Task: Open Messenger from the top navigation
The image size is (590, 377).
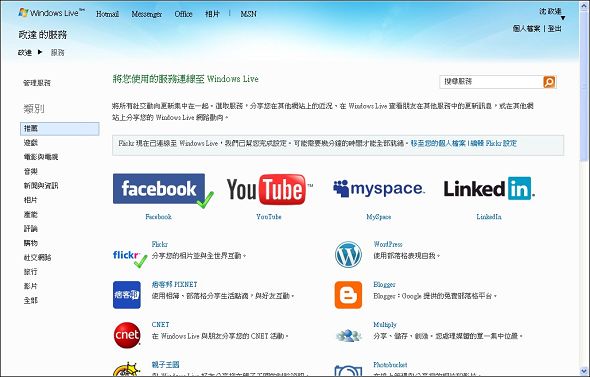Action: coord(146,14)
